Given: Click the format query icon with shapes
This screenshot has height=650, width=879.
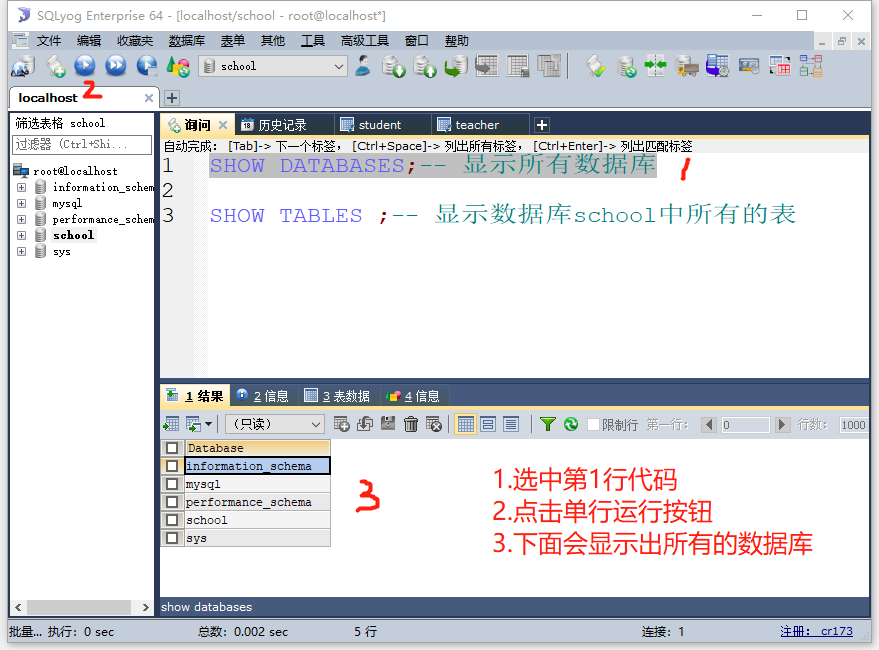Looking at the screenshot, I should [178, 66].
